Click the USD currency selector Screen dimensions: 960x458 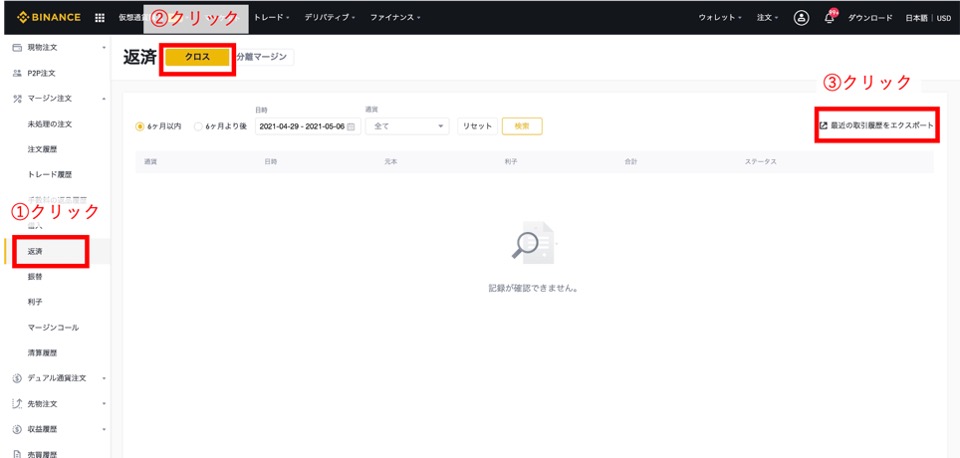(x=943, y=18)
